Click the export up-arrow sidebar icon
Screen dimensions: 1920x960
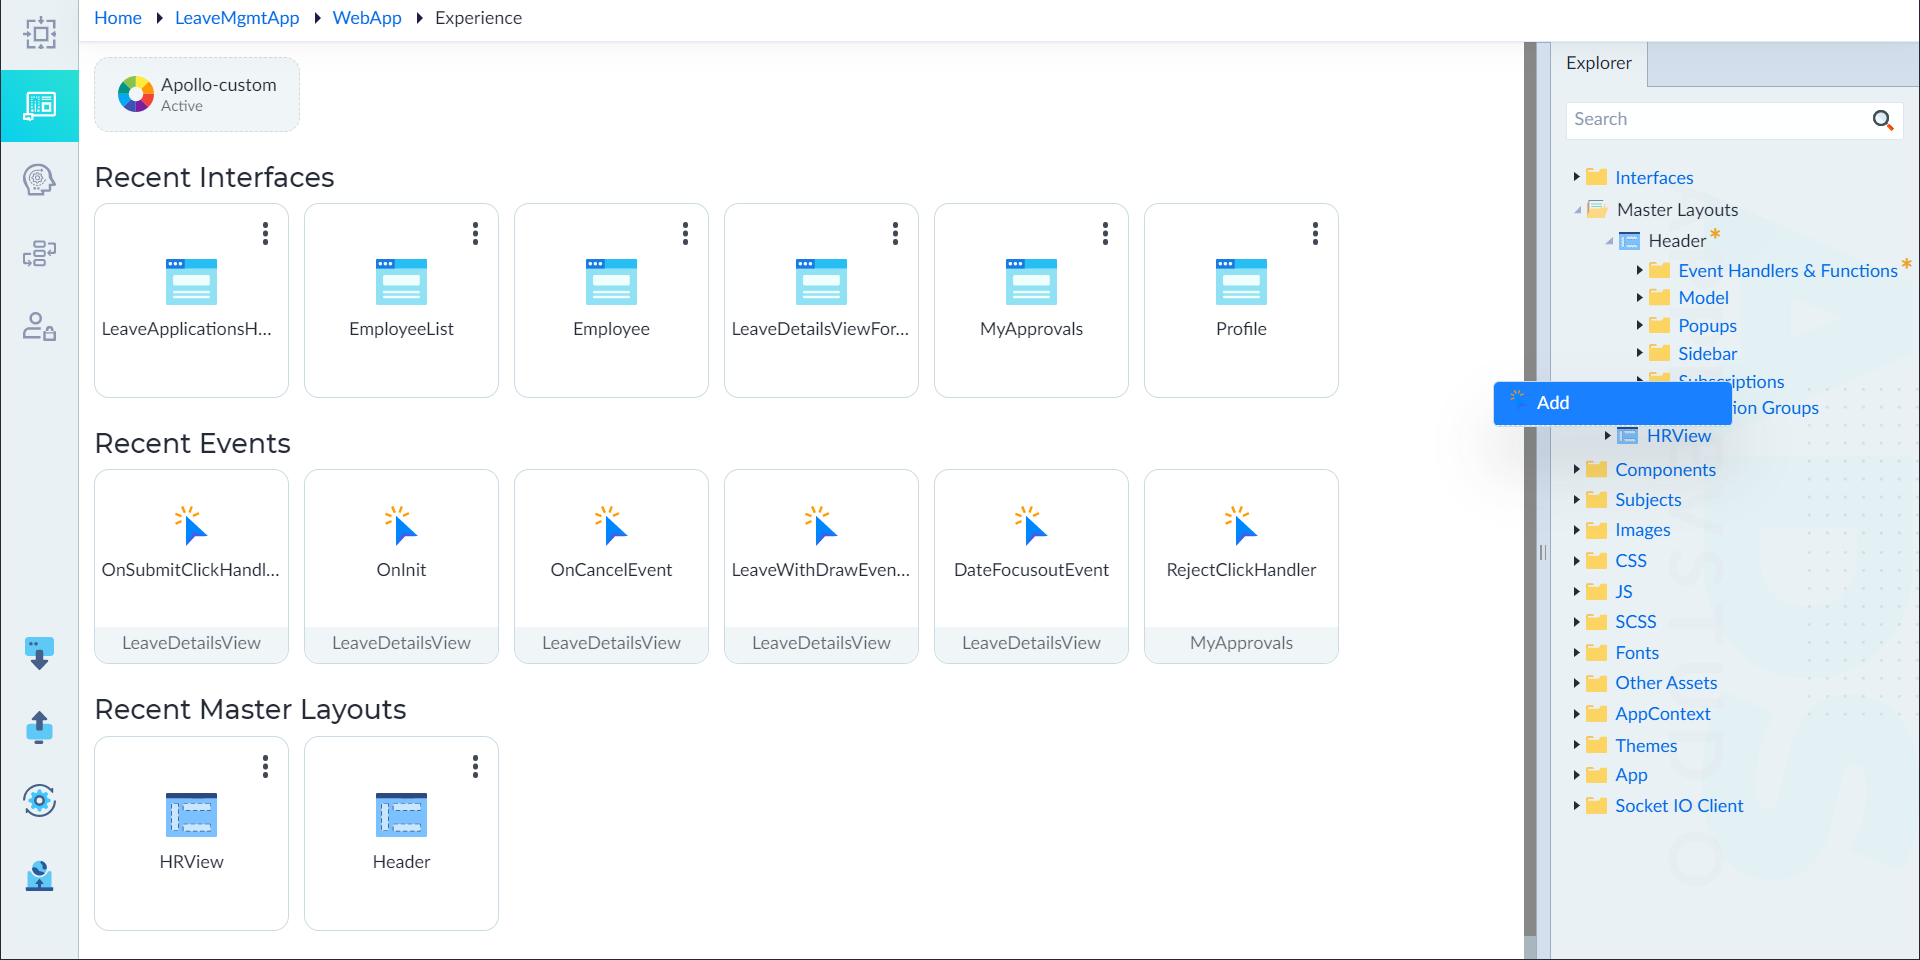(39, 727)
